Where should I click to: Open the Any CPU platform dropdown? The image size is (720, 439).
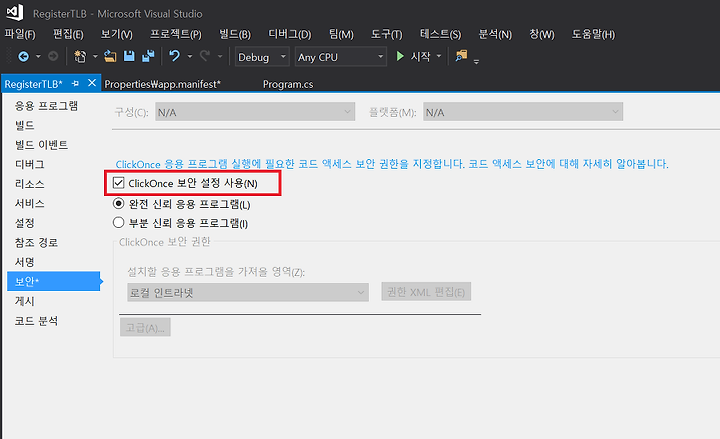341,57
